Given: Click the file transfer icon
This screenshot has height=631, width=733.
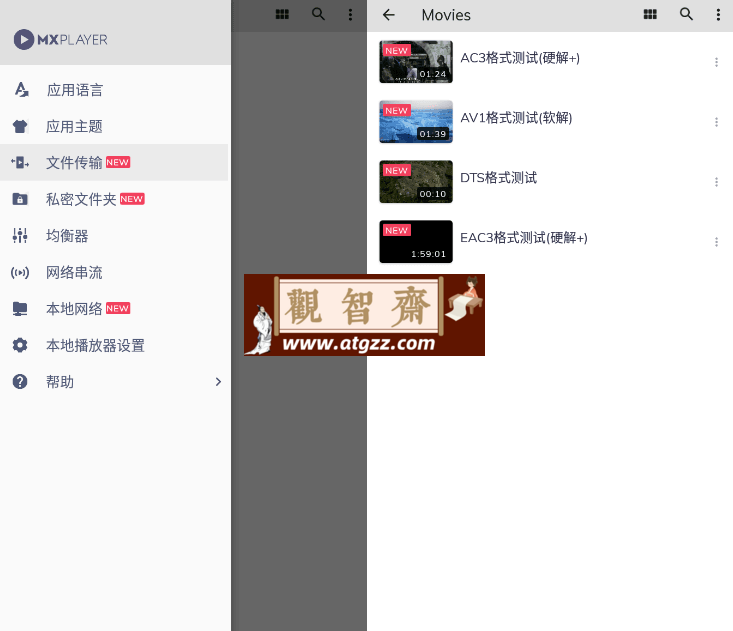Looking at the screenshot, I should [x=20, y=163].
